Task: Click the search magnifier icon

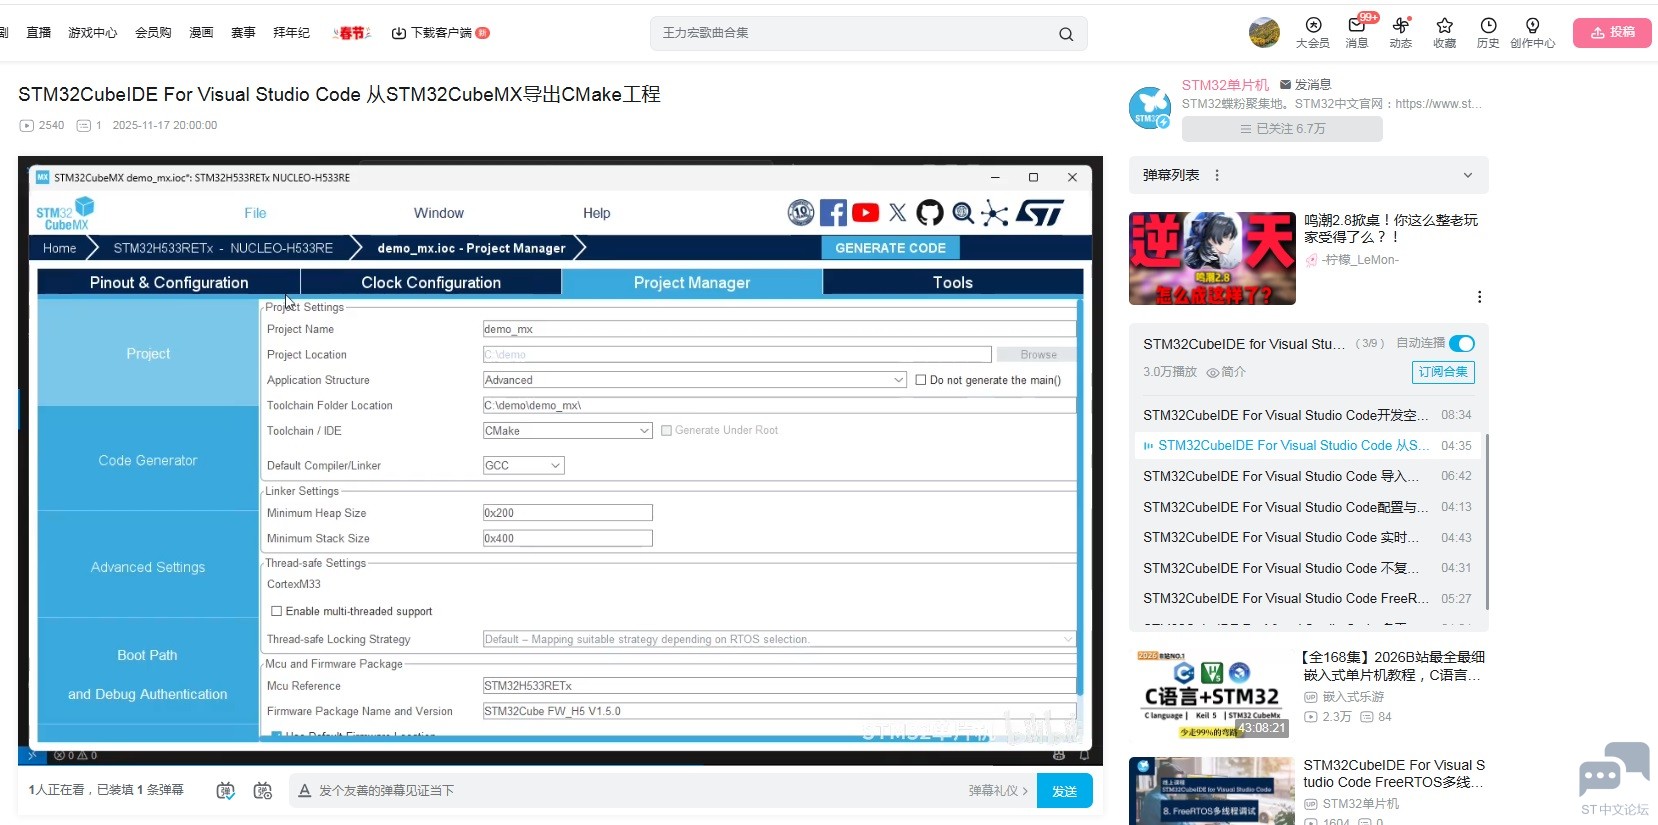Action: tap(1066, 34)
